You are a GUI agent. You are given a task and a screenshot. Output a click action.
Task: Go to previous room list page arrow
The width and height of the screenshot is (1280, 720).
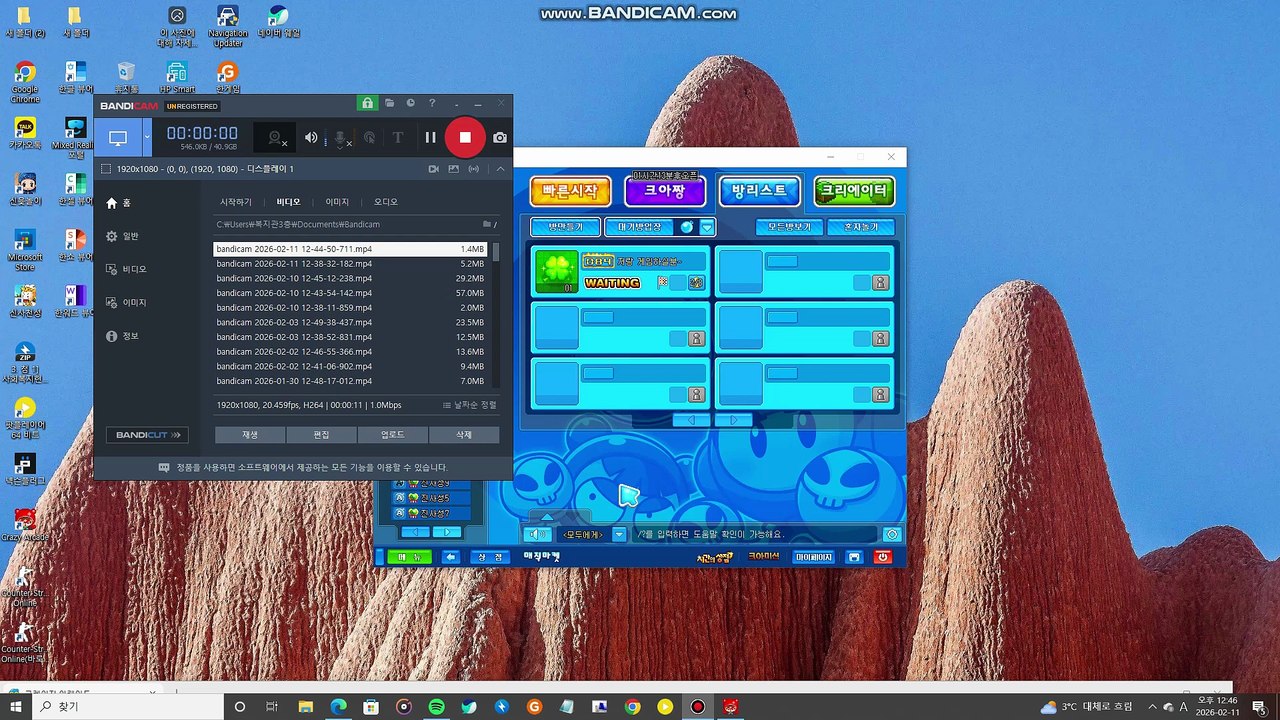691,420
